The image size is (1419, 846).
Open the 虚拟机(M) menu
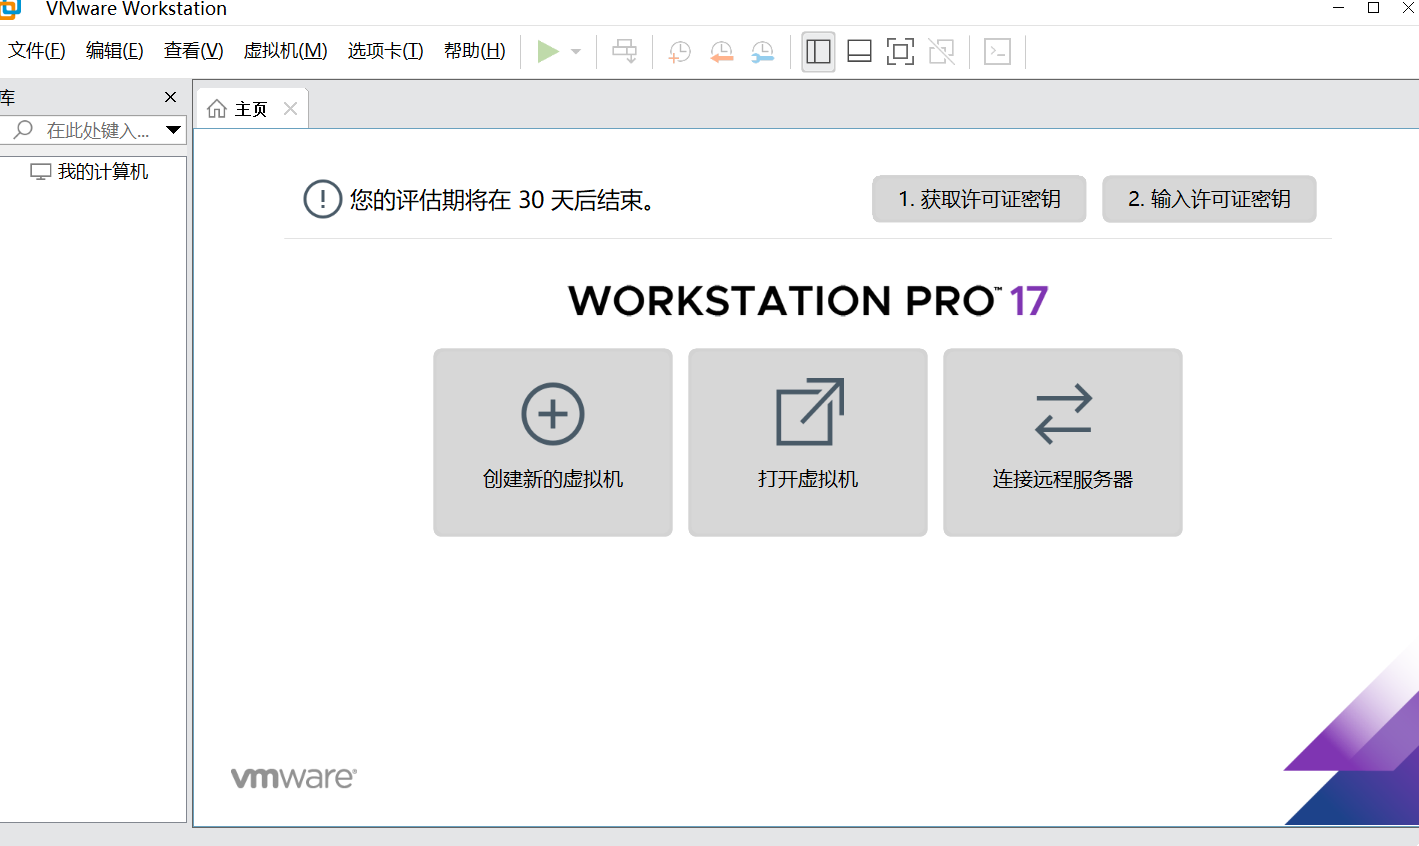(x=286, y=51)
